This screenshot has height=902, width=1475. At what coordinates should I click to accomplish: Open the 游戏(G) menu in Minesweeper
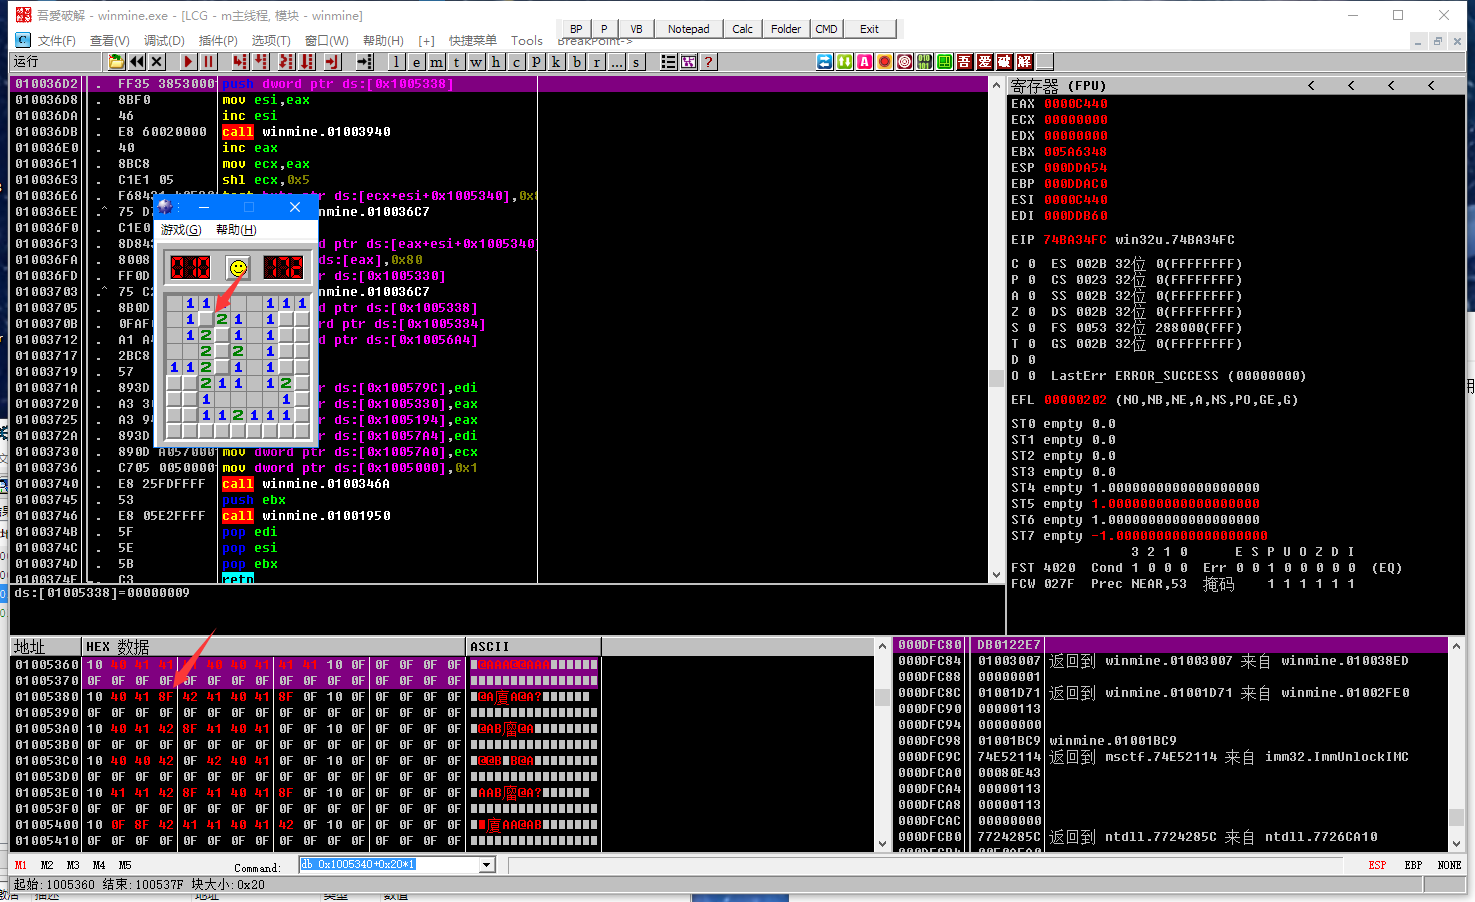point(181,230)
